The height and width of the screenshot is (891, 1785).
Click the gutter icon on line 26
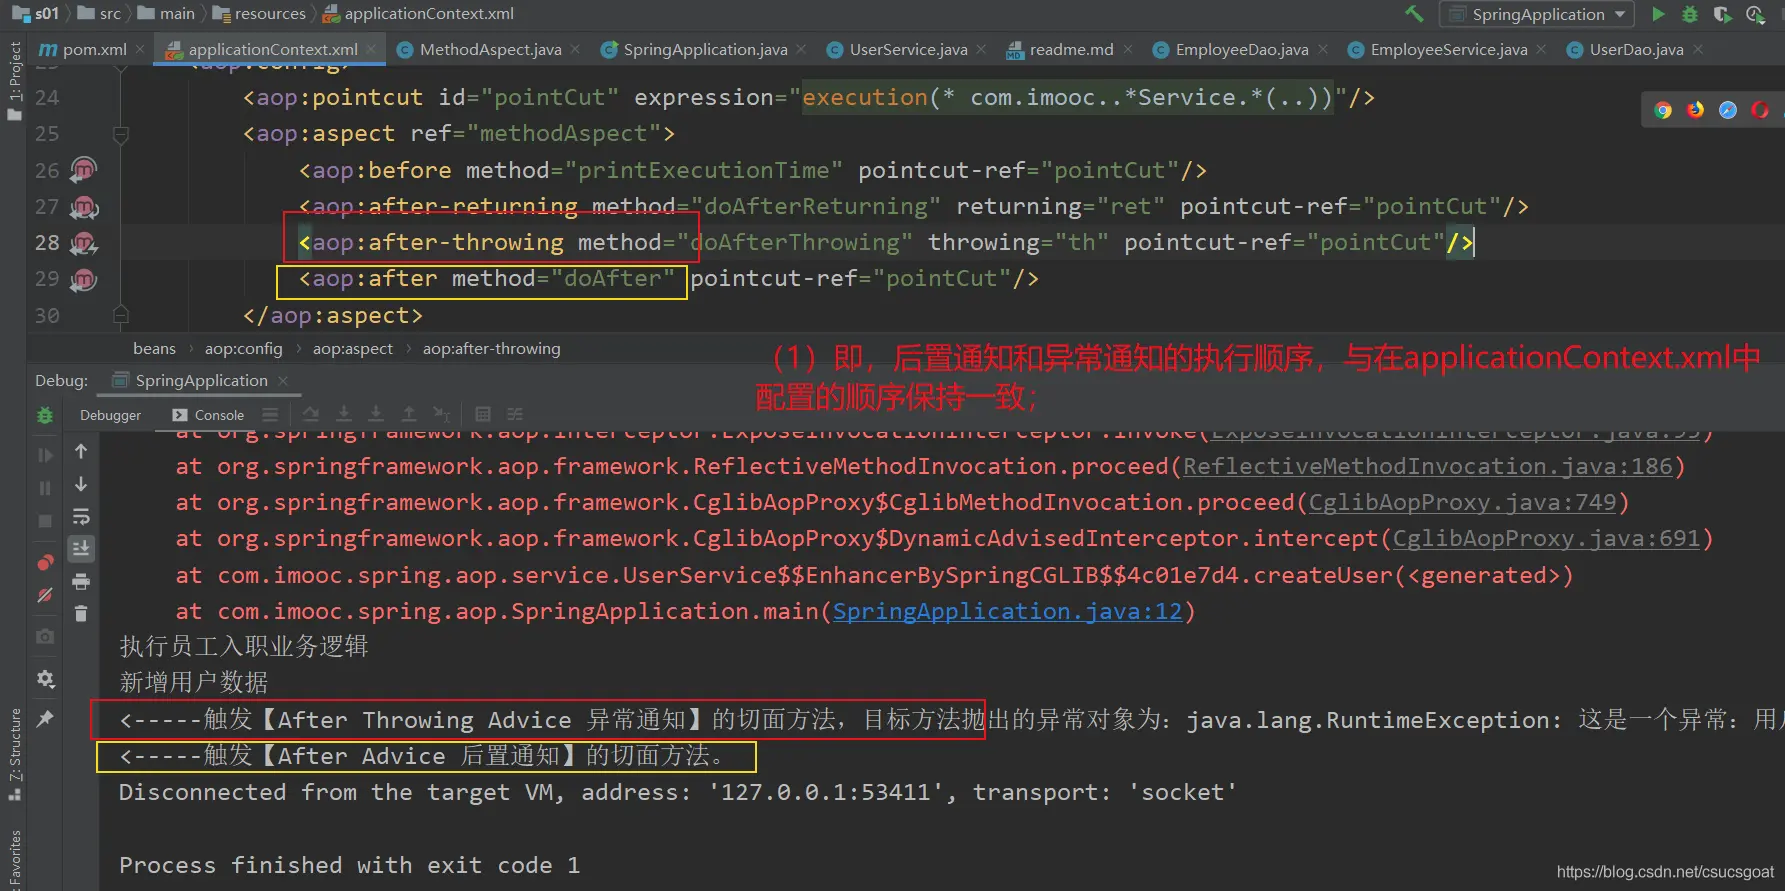pos(84,170)
